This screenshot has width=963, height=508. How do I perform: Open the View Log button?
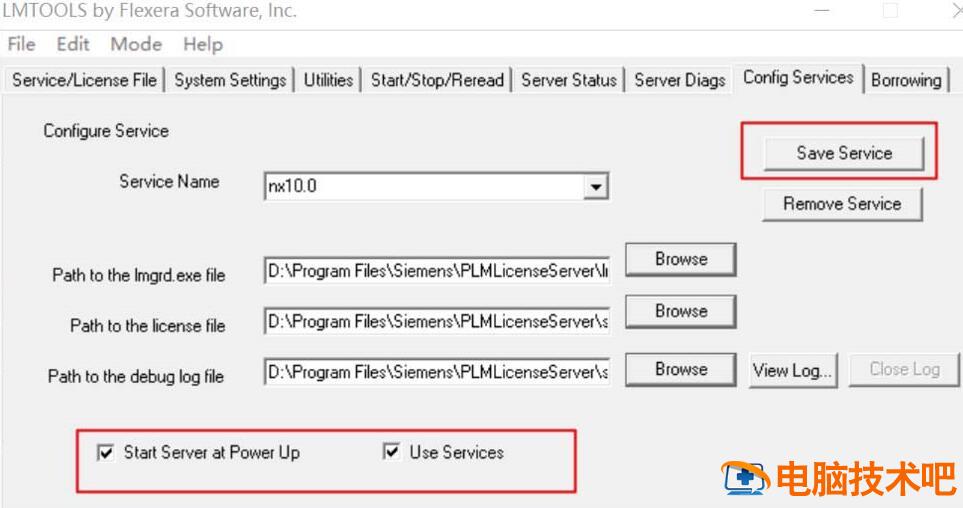coord(793,370)
